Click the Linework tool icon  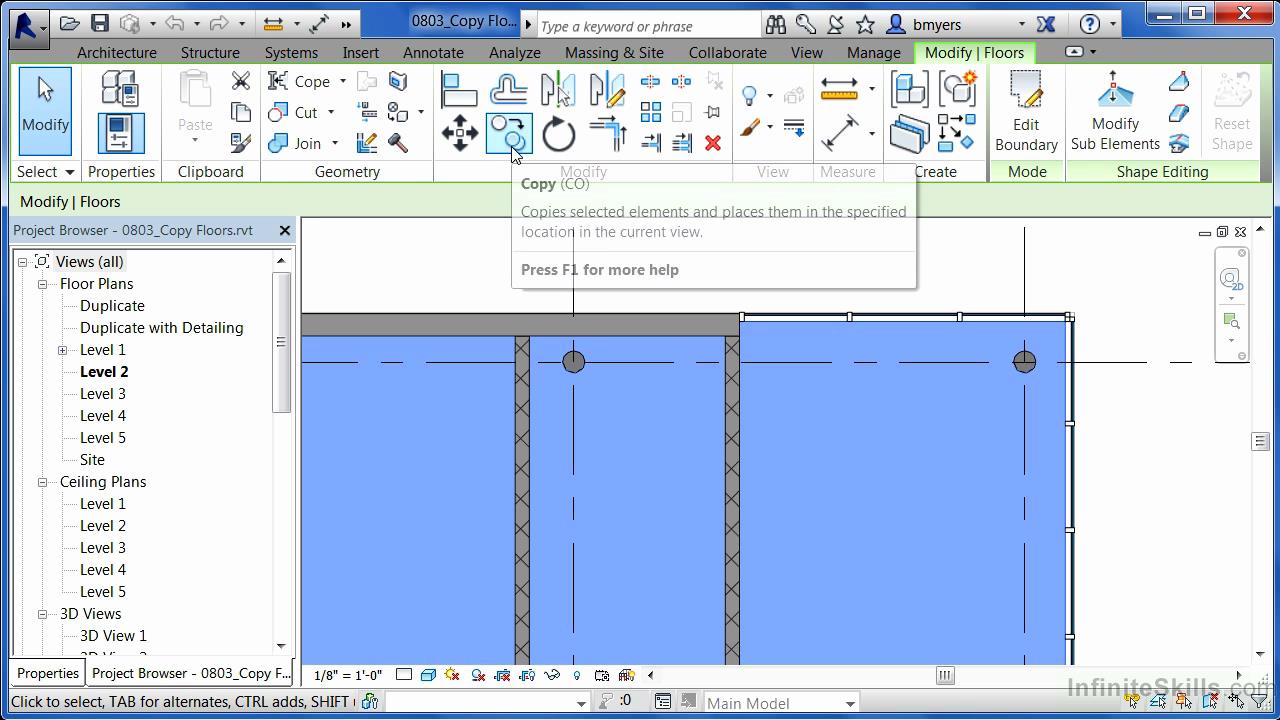click(794, 128)
